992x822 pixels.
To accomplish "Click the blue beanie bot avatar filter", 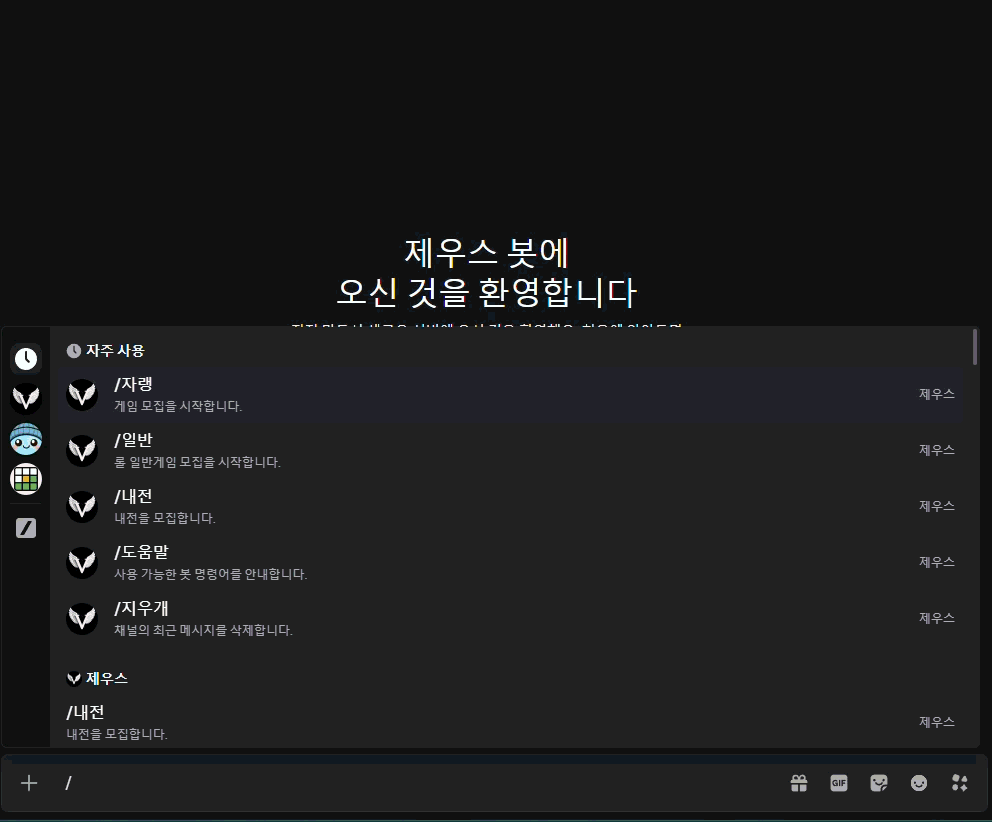I will 26,438.
